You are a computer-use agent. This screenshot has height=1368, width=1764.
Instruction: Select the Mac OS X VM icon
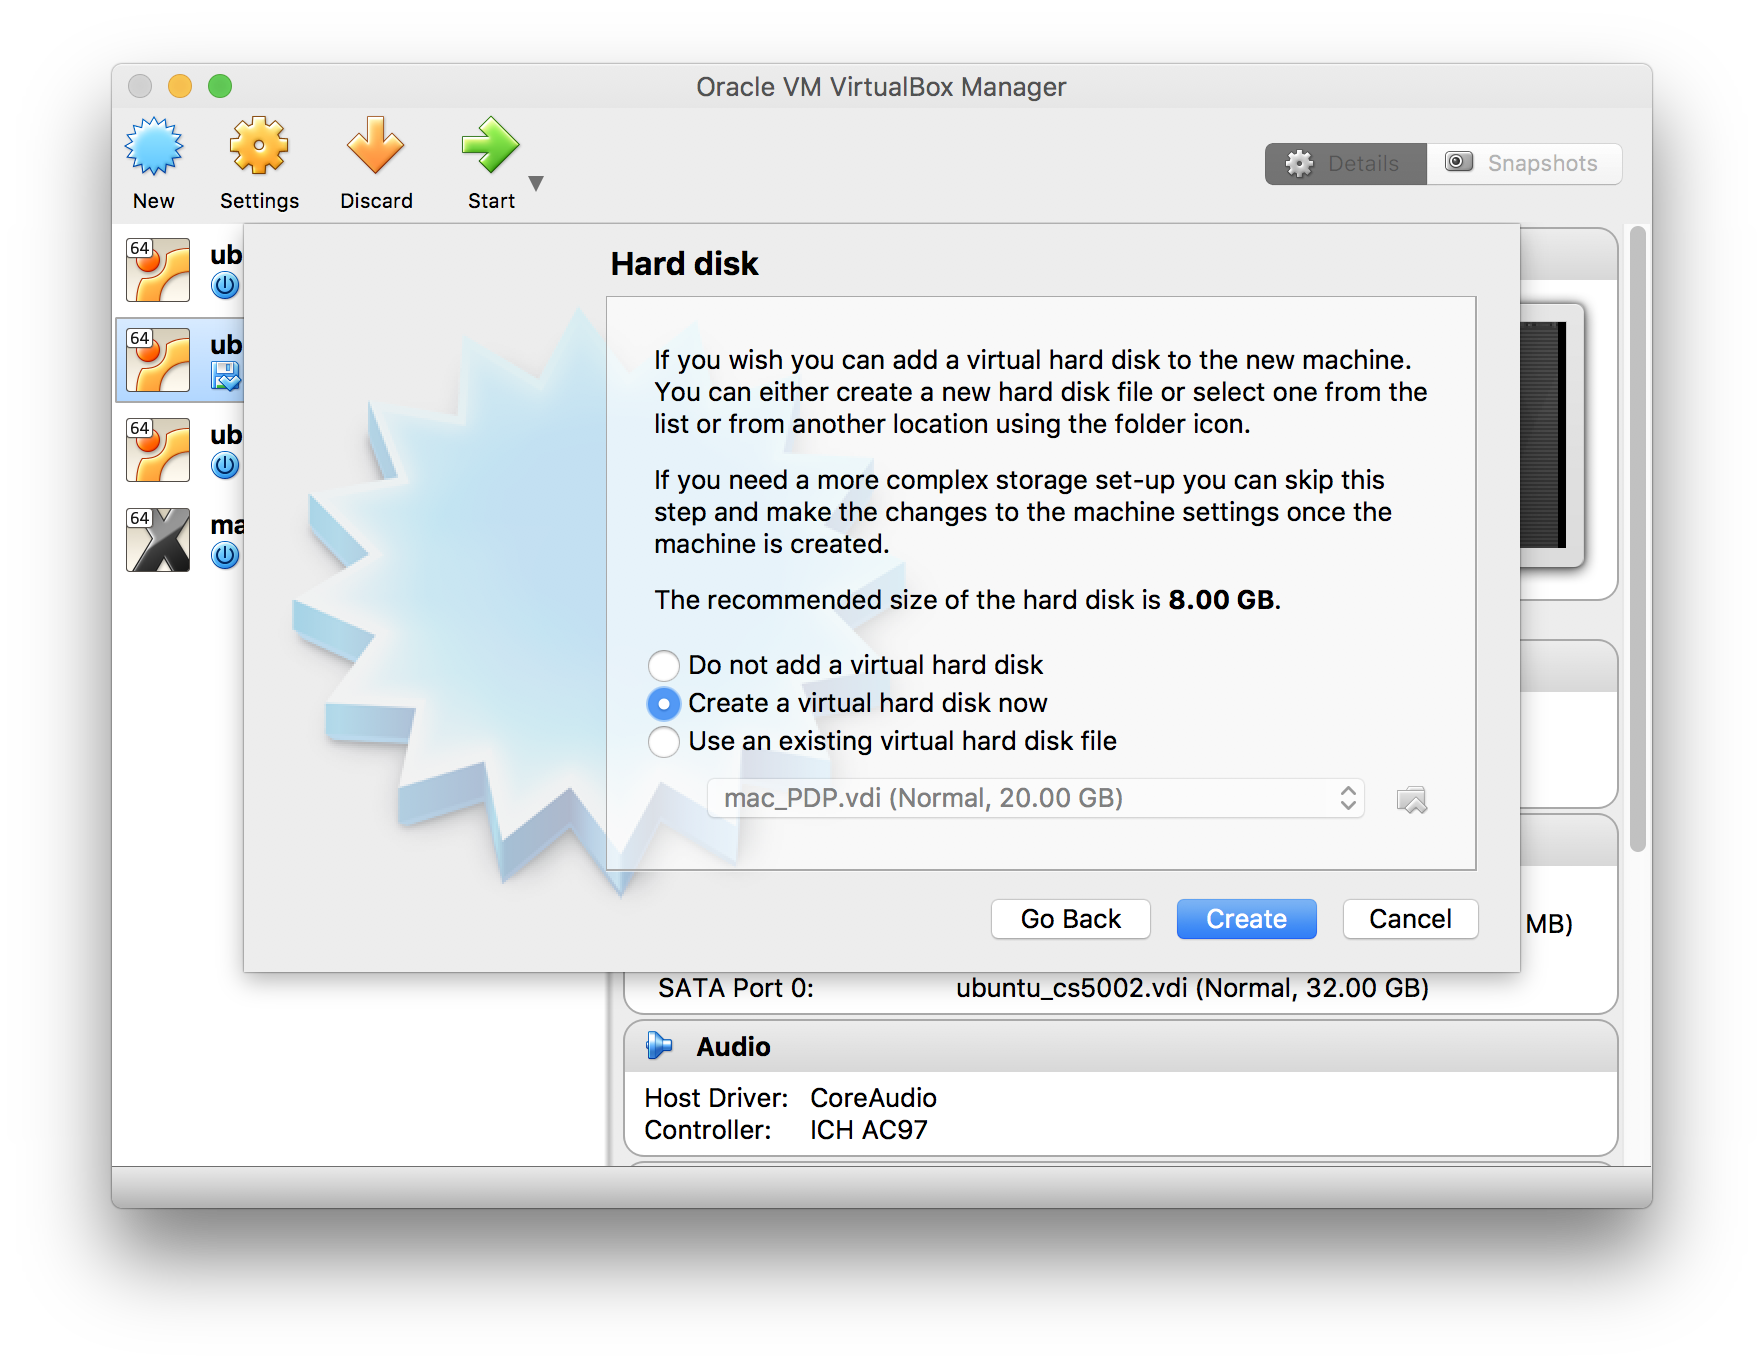point(158,540)
